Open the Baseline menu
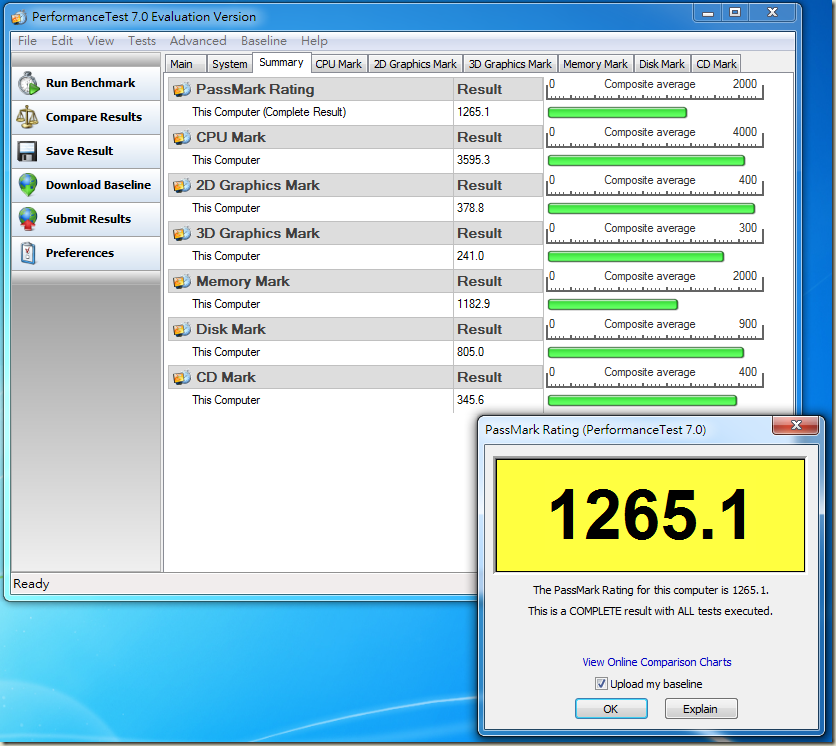Screen dimensions: 836x746 click(263, 41)
